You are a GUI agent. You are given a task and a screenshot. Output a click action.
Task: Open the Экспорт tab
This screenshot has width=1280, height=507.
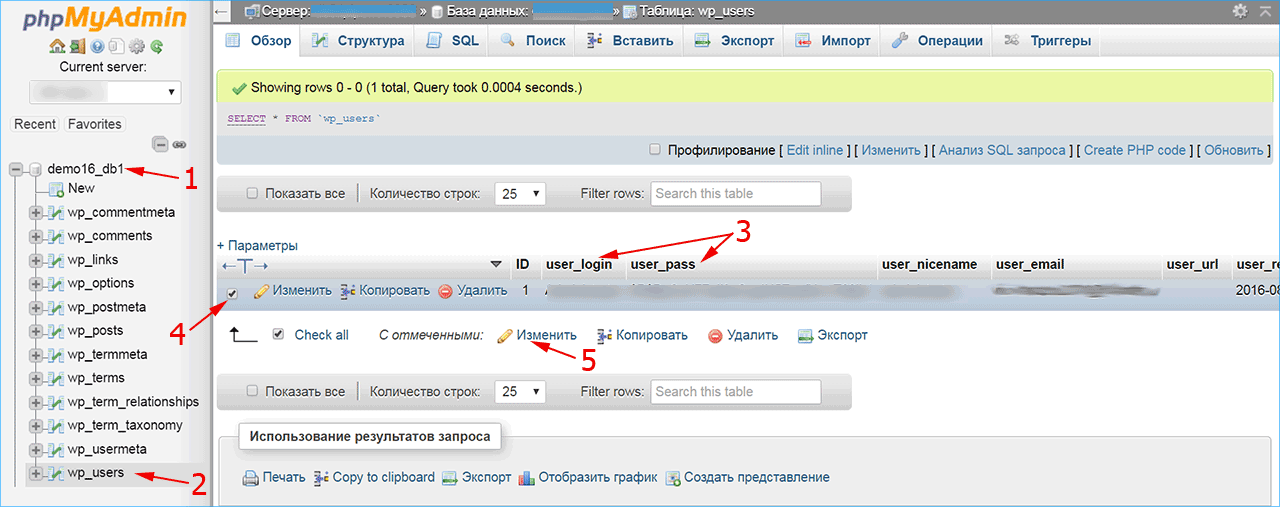point(735,41)
